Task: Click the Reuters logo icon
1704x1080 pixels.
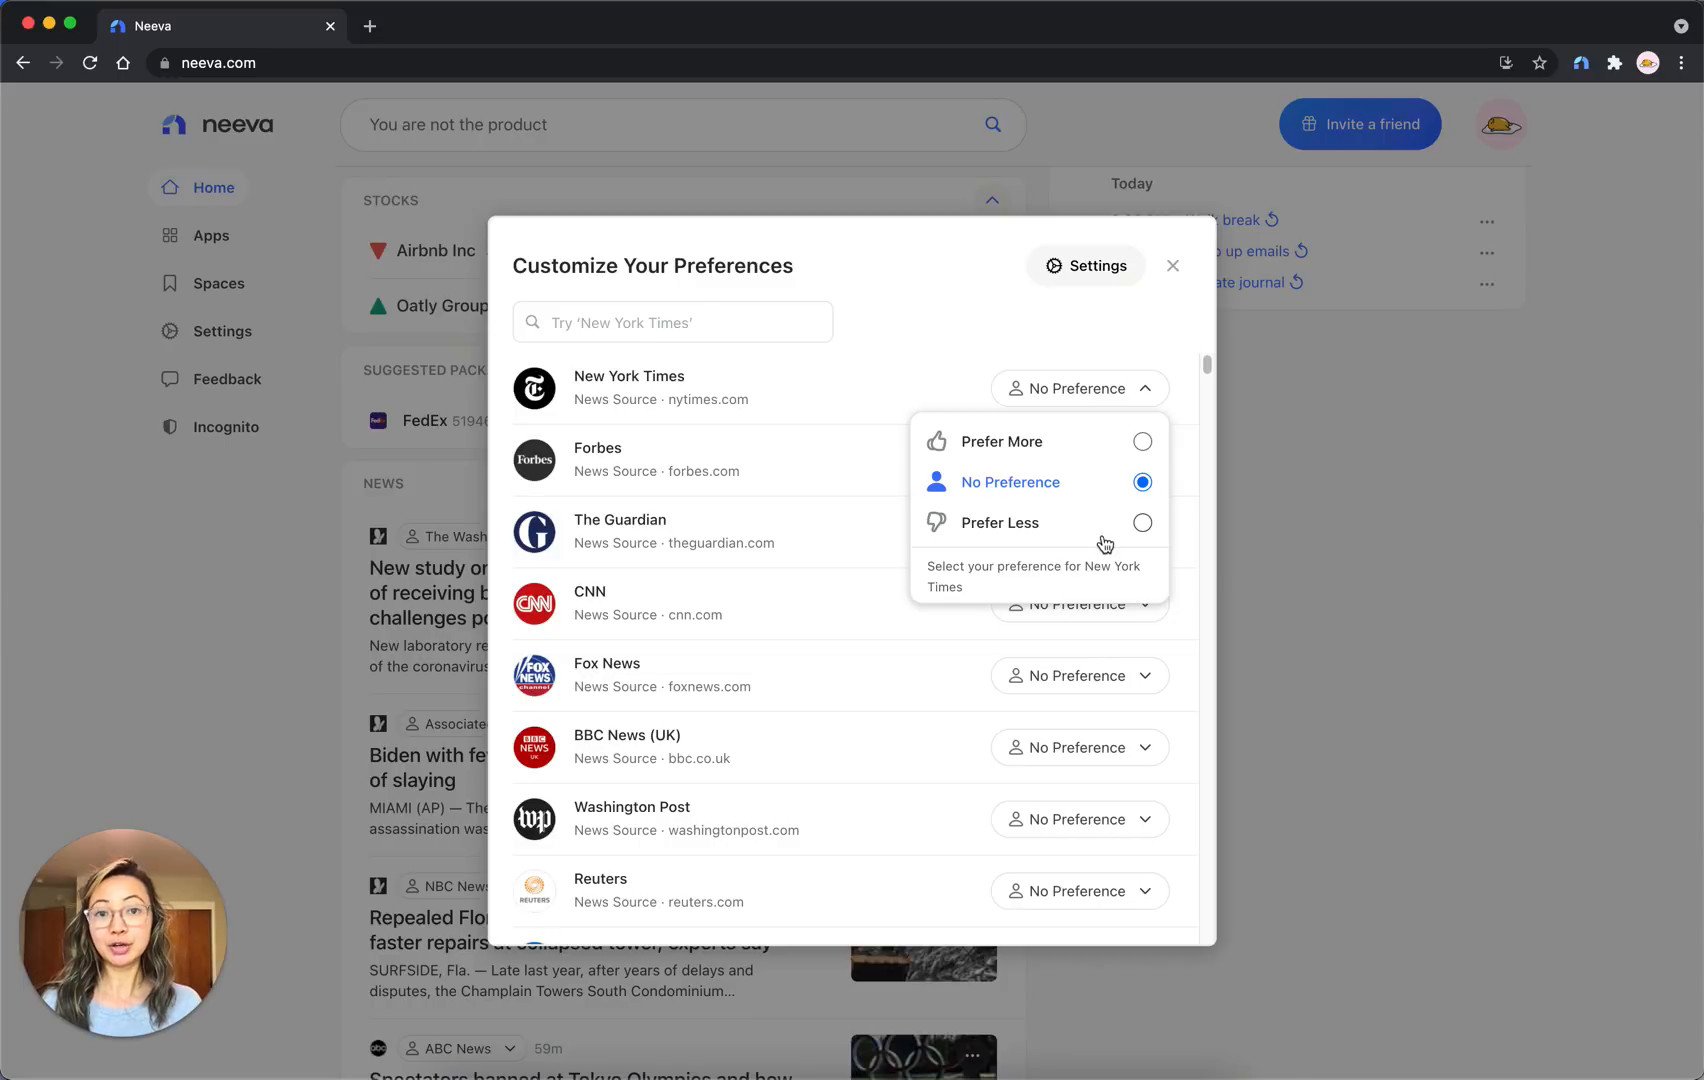Action: click(534, 891)
